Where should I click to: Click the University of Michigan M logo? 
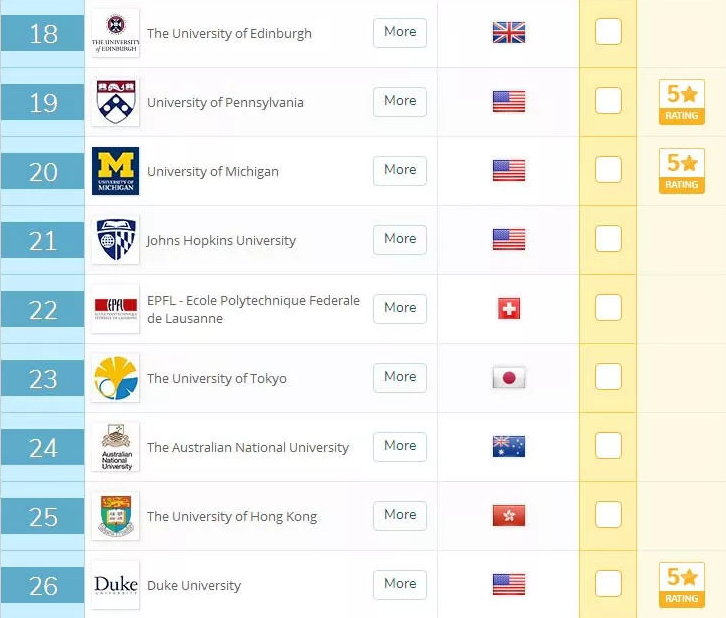115,171
